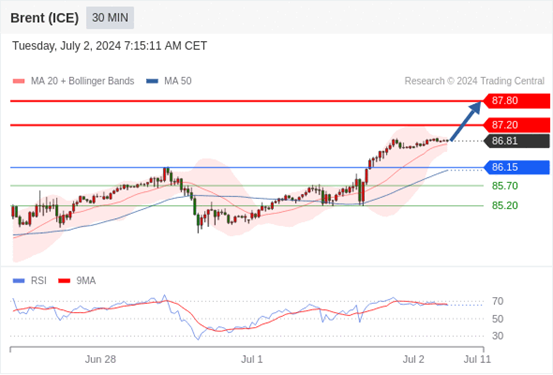Image resolution: width=553 pixels, height=375 pixels.
Task: Click the Jul 1 date axis label
Action: click(252, 359)
